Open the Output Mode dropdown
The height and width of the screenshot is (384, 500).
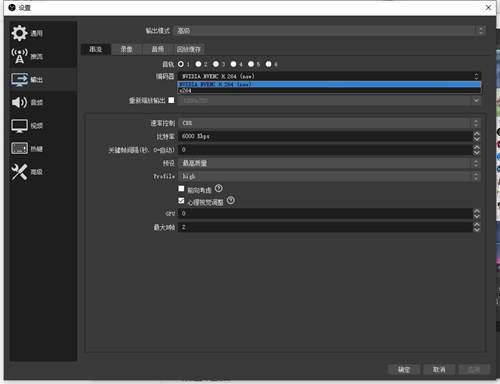coord(330,31)
